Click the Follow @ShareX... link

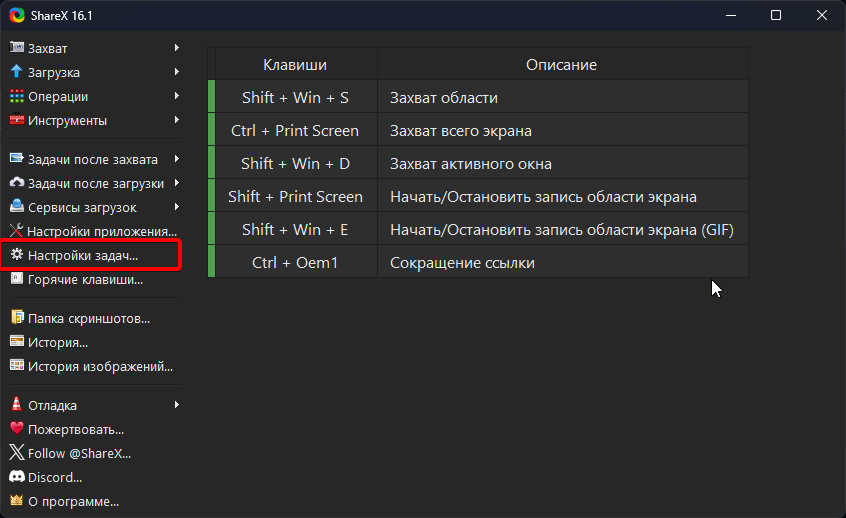[79, 453]
